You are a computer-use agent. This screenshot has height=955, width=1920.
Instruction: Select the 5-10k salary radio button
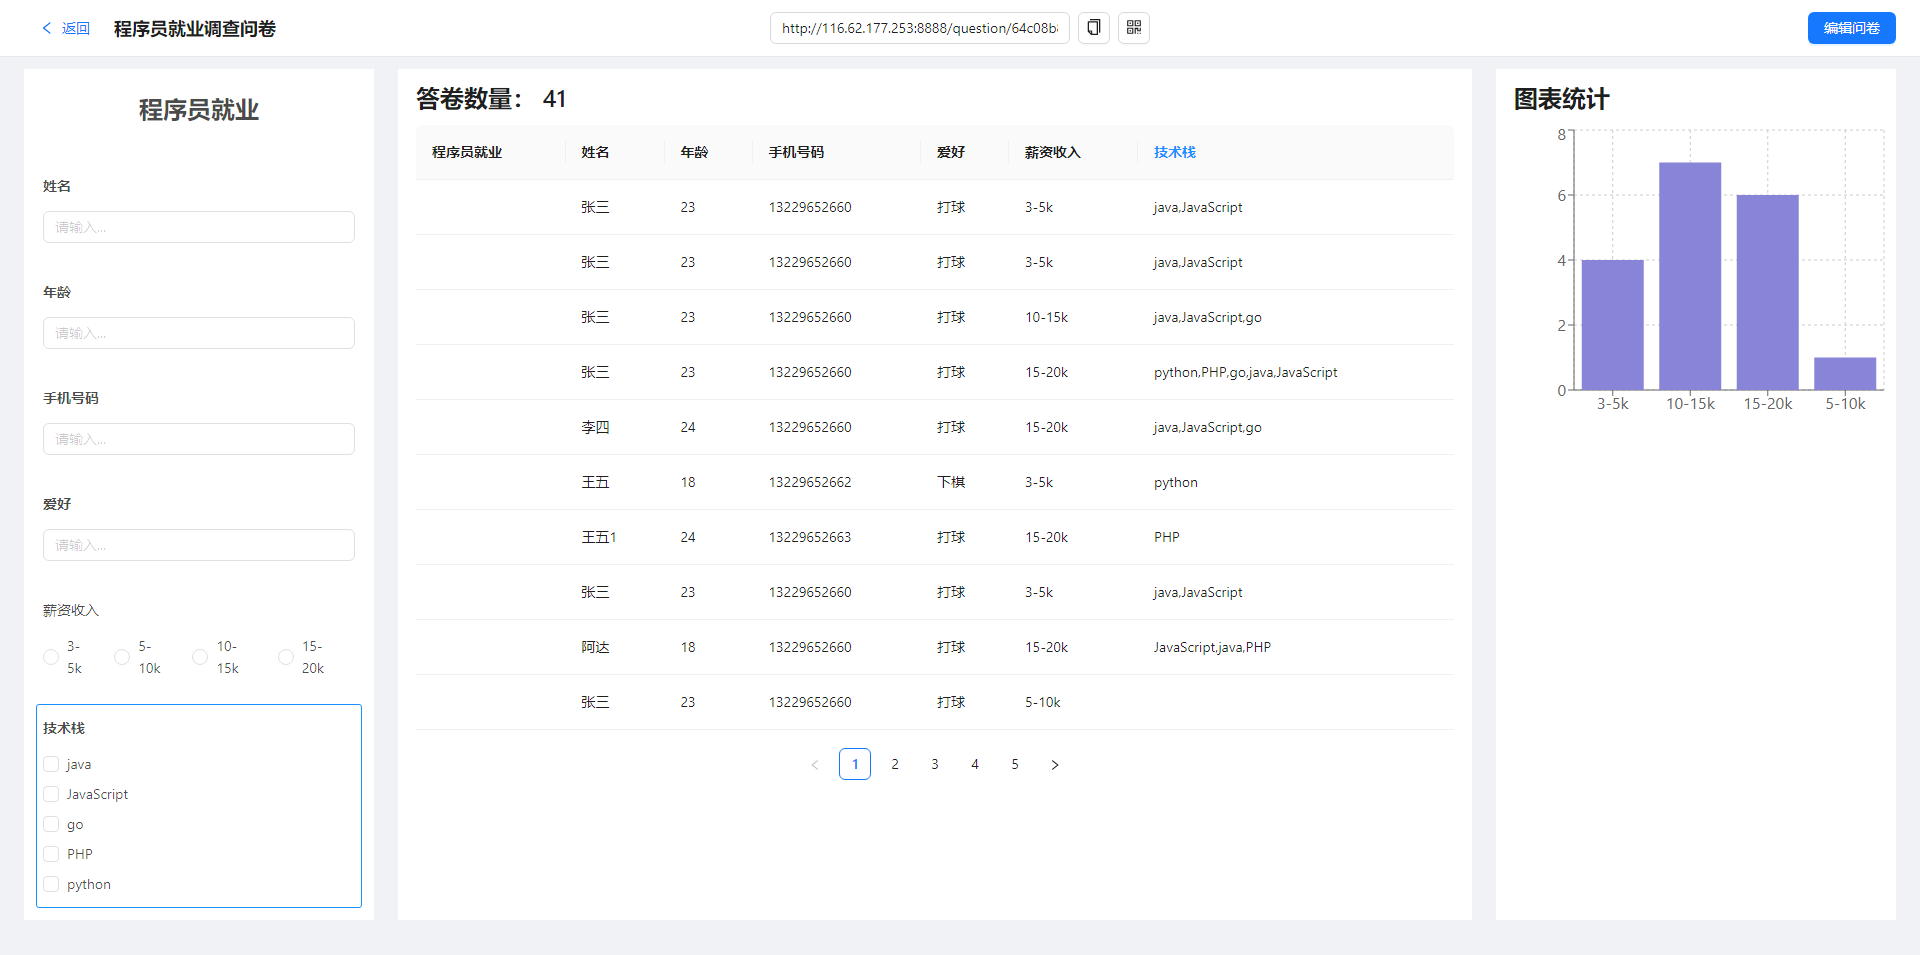point(122,657)
